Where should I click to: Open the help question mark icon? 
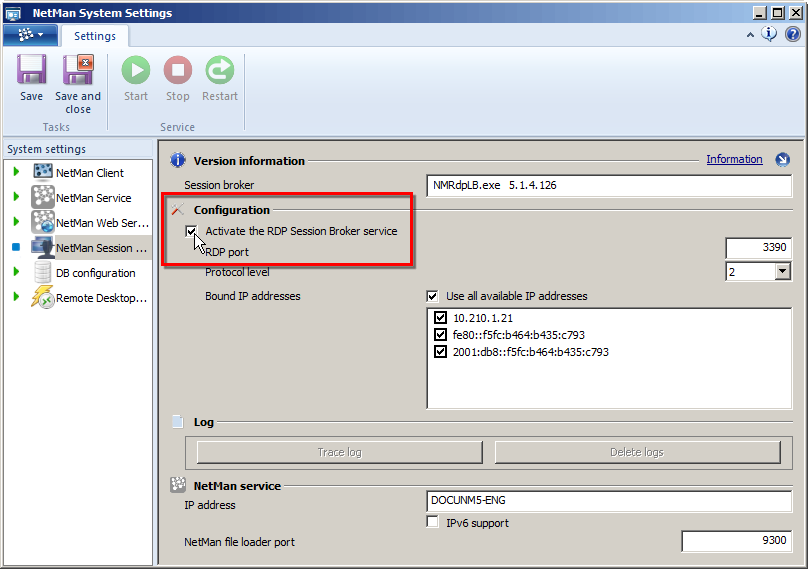pyautogui.click(x=792, y=34)
